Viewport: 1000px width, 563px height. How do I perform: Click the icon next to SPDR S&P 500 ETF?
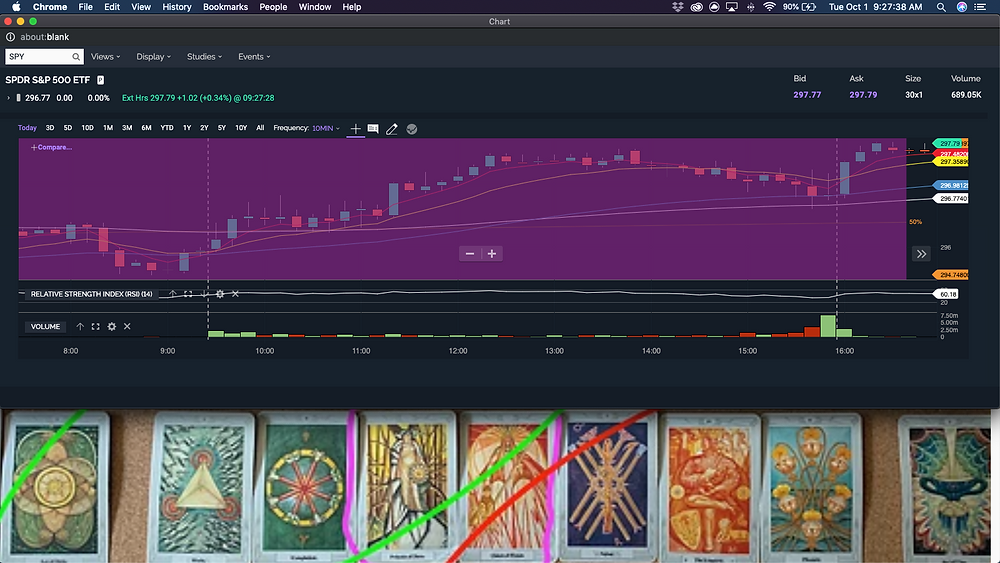click(x=100, y=80)
